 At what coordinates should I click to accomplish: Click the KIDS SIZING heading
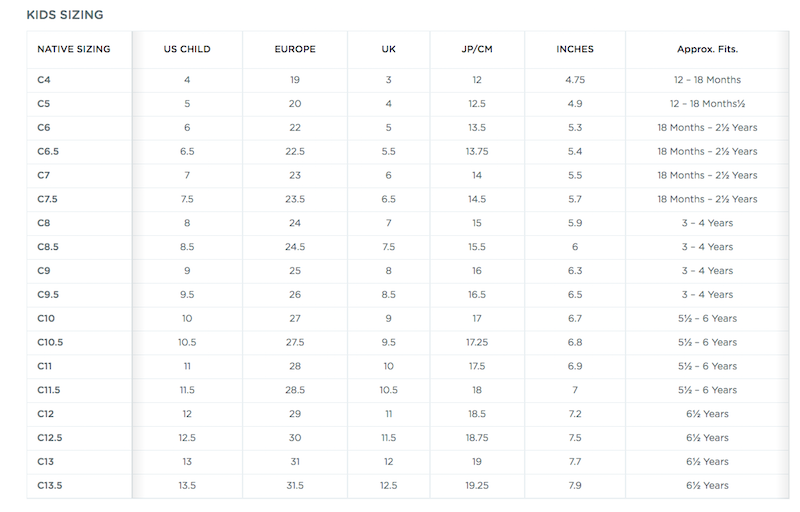click(x=65, y=15)
